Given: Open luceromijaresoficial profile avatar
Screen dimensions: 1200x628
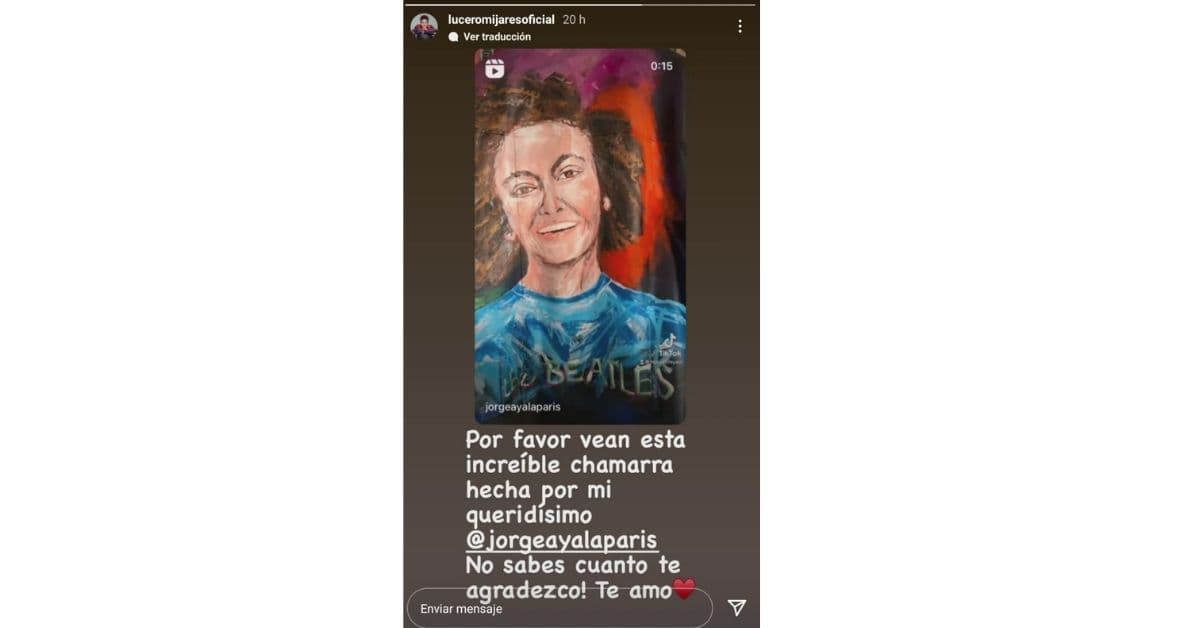Looking at the screenshot, I should tap(424, 26).
